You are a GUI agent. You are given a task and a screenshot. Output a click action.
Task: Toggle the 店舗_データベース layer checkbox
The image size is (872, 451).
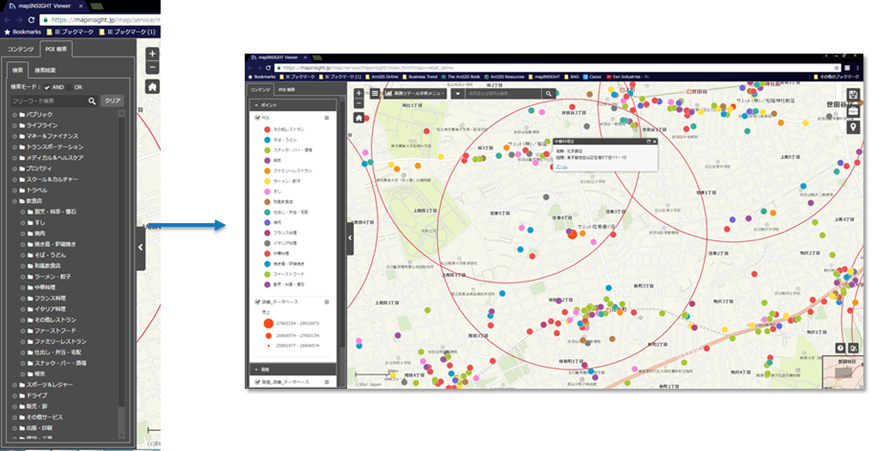pyautogui.click(x=257, y=301)
